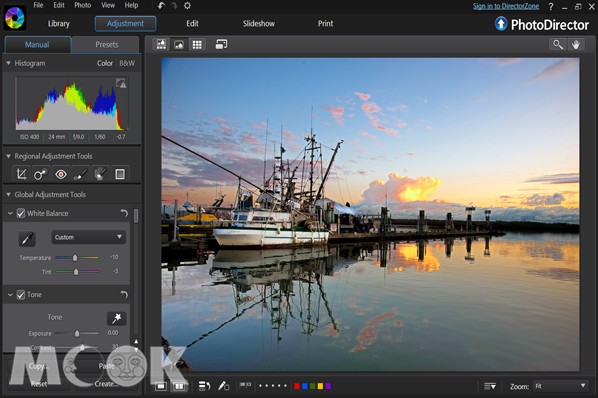Click the auto tone magic wand

[x=116, y=318]
